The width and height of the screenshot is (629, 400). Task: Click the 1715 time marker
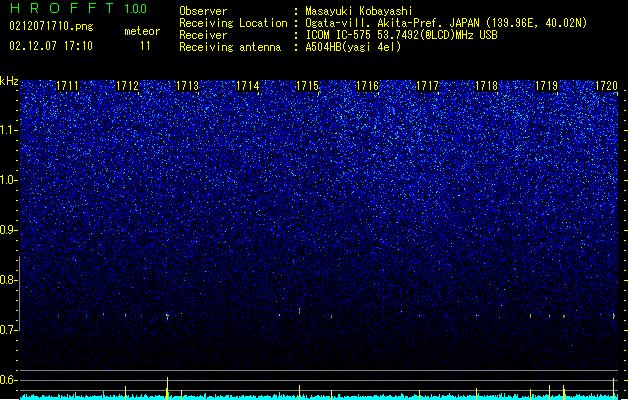[x=307, y=86]
